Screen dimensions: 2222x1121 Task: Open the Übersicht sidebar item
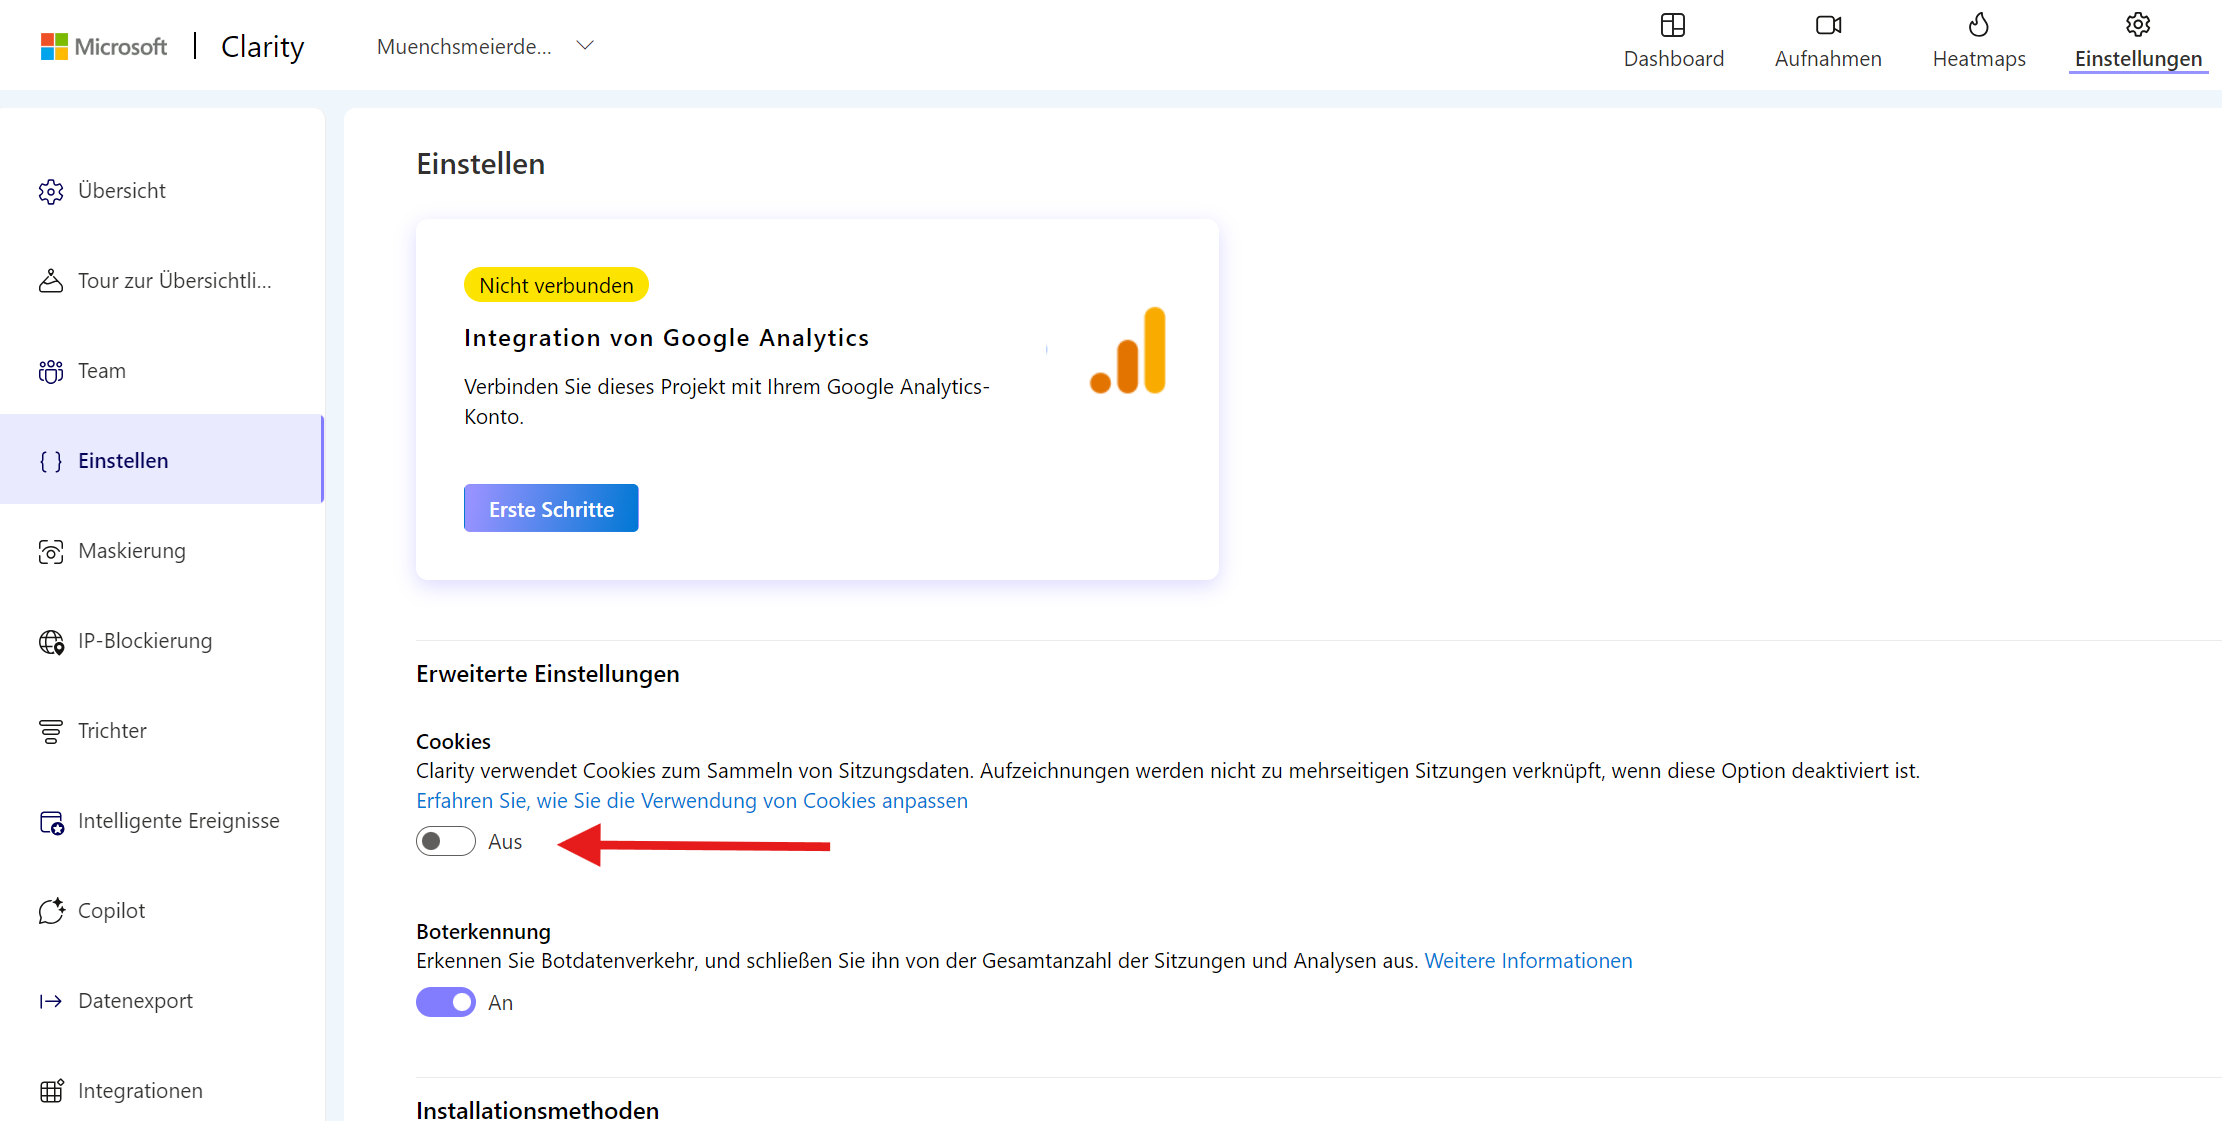click(121, 191)
